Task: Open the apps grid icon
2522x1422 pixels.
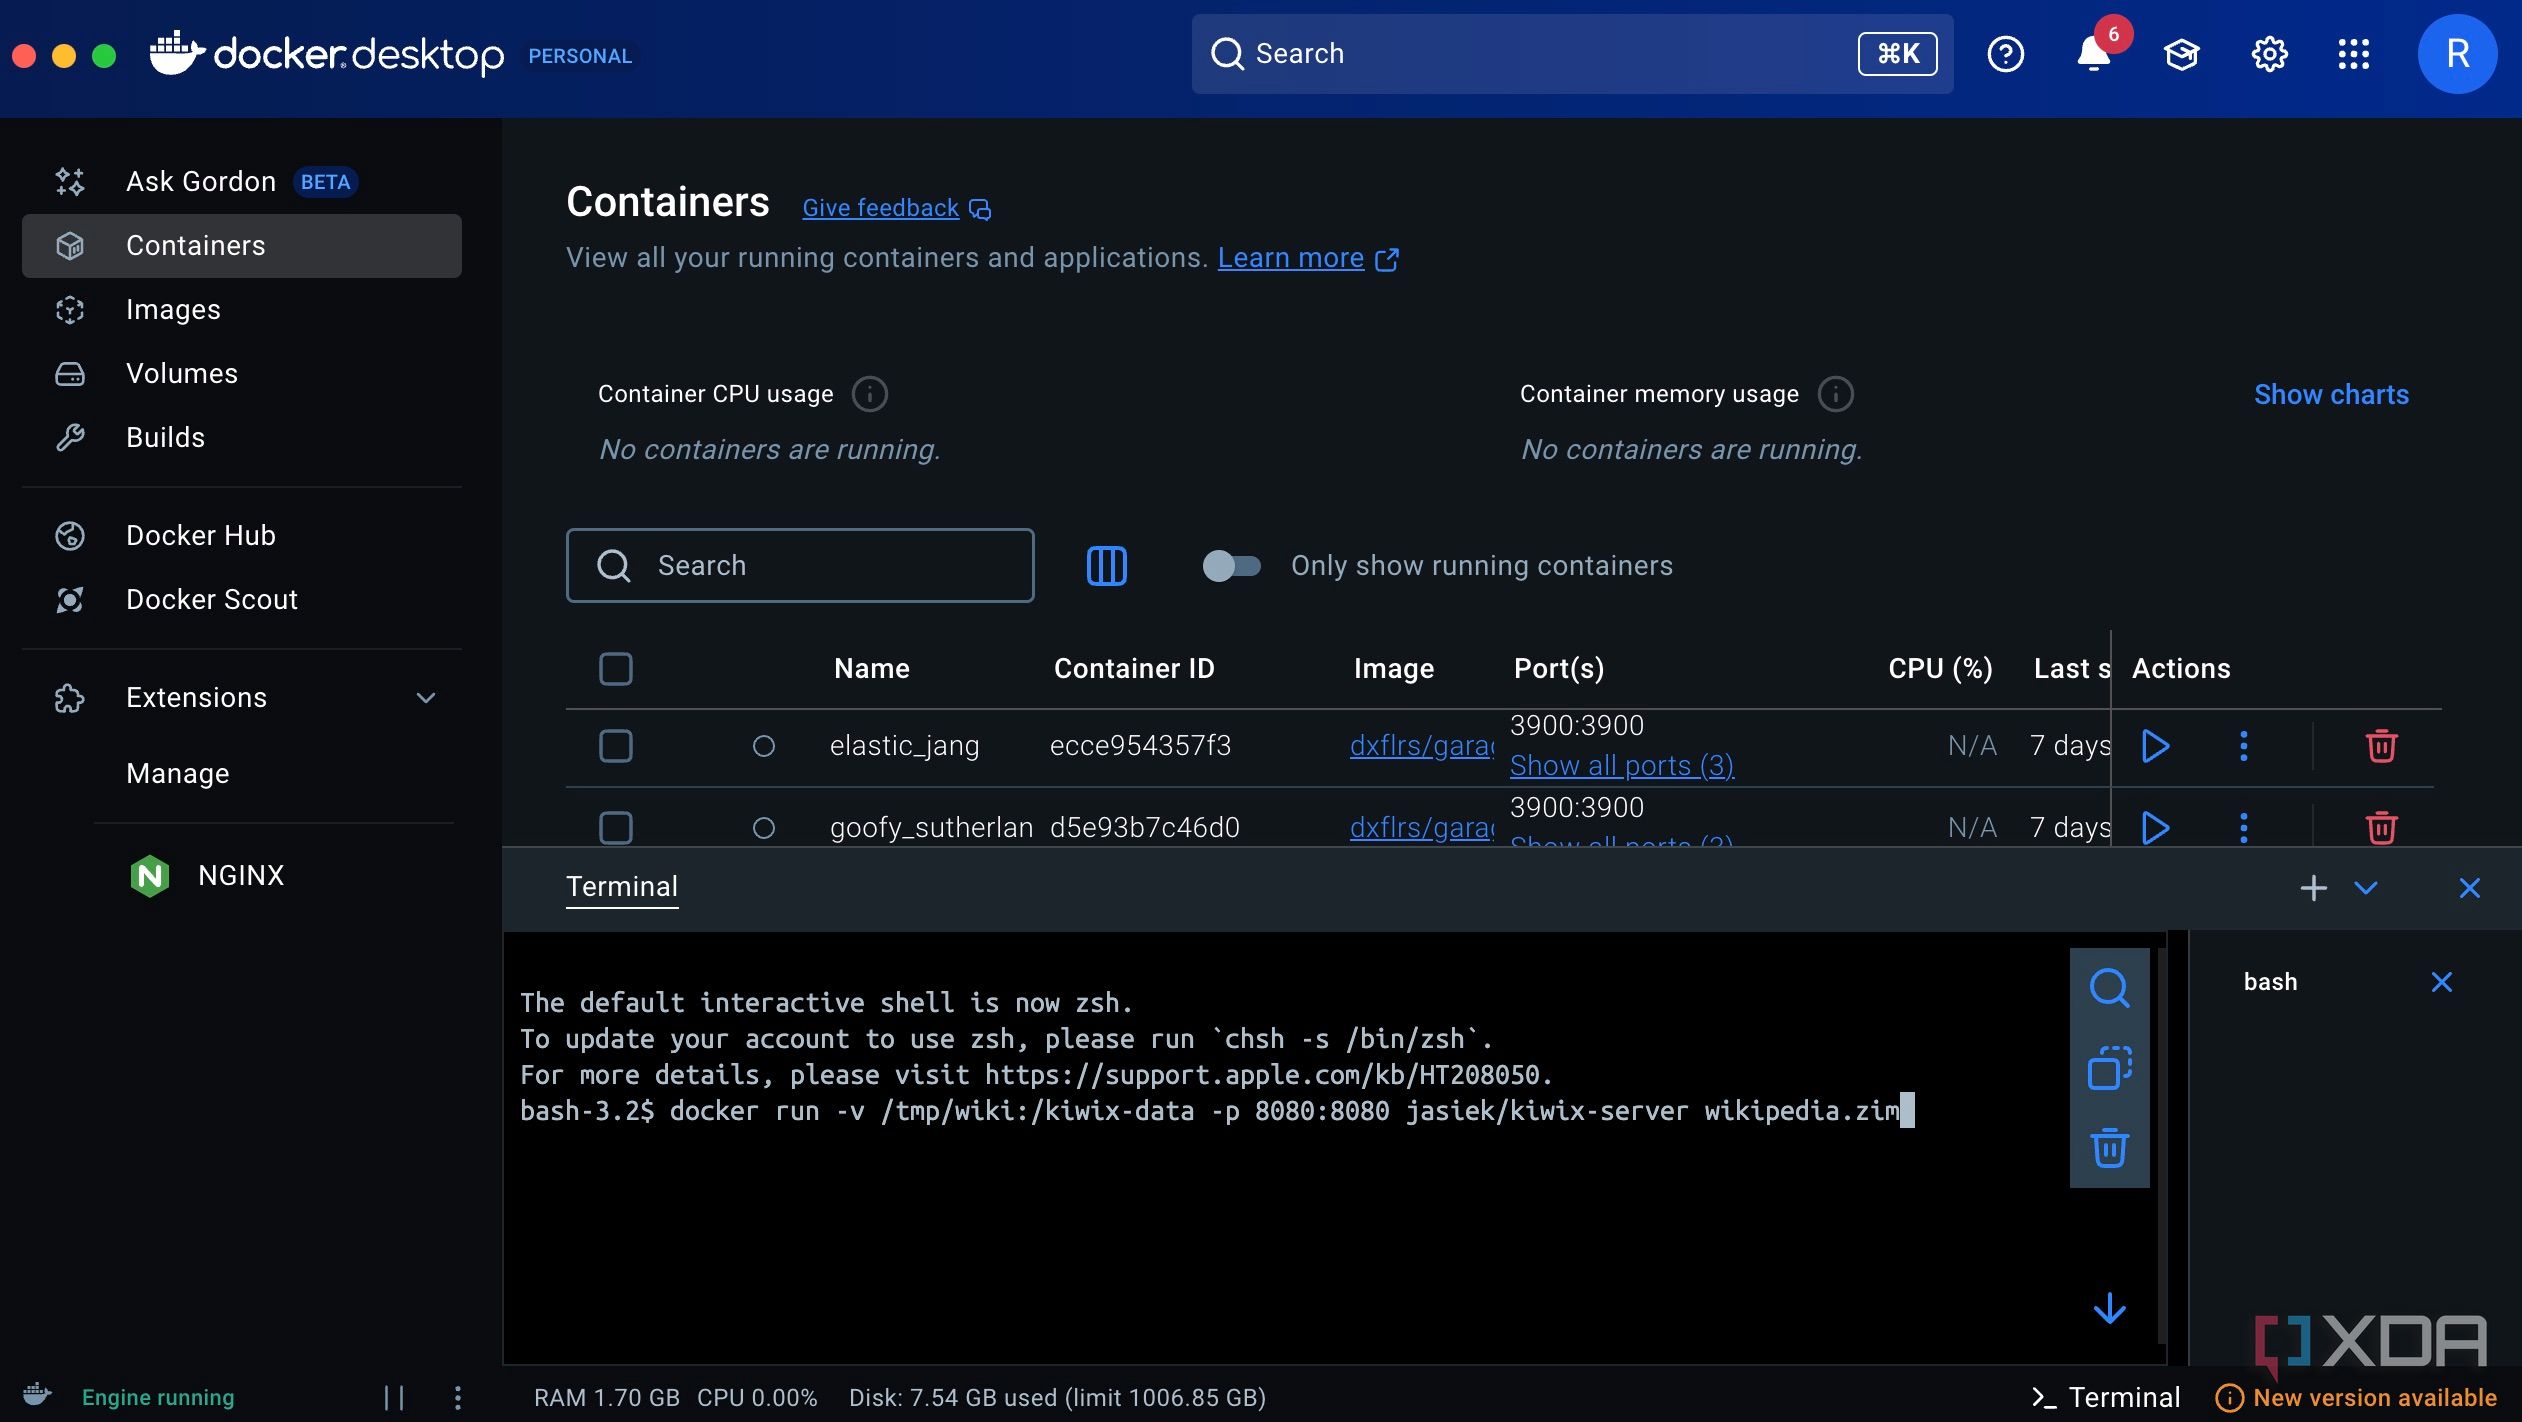Action: click(x=2354, y=54)
